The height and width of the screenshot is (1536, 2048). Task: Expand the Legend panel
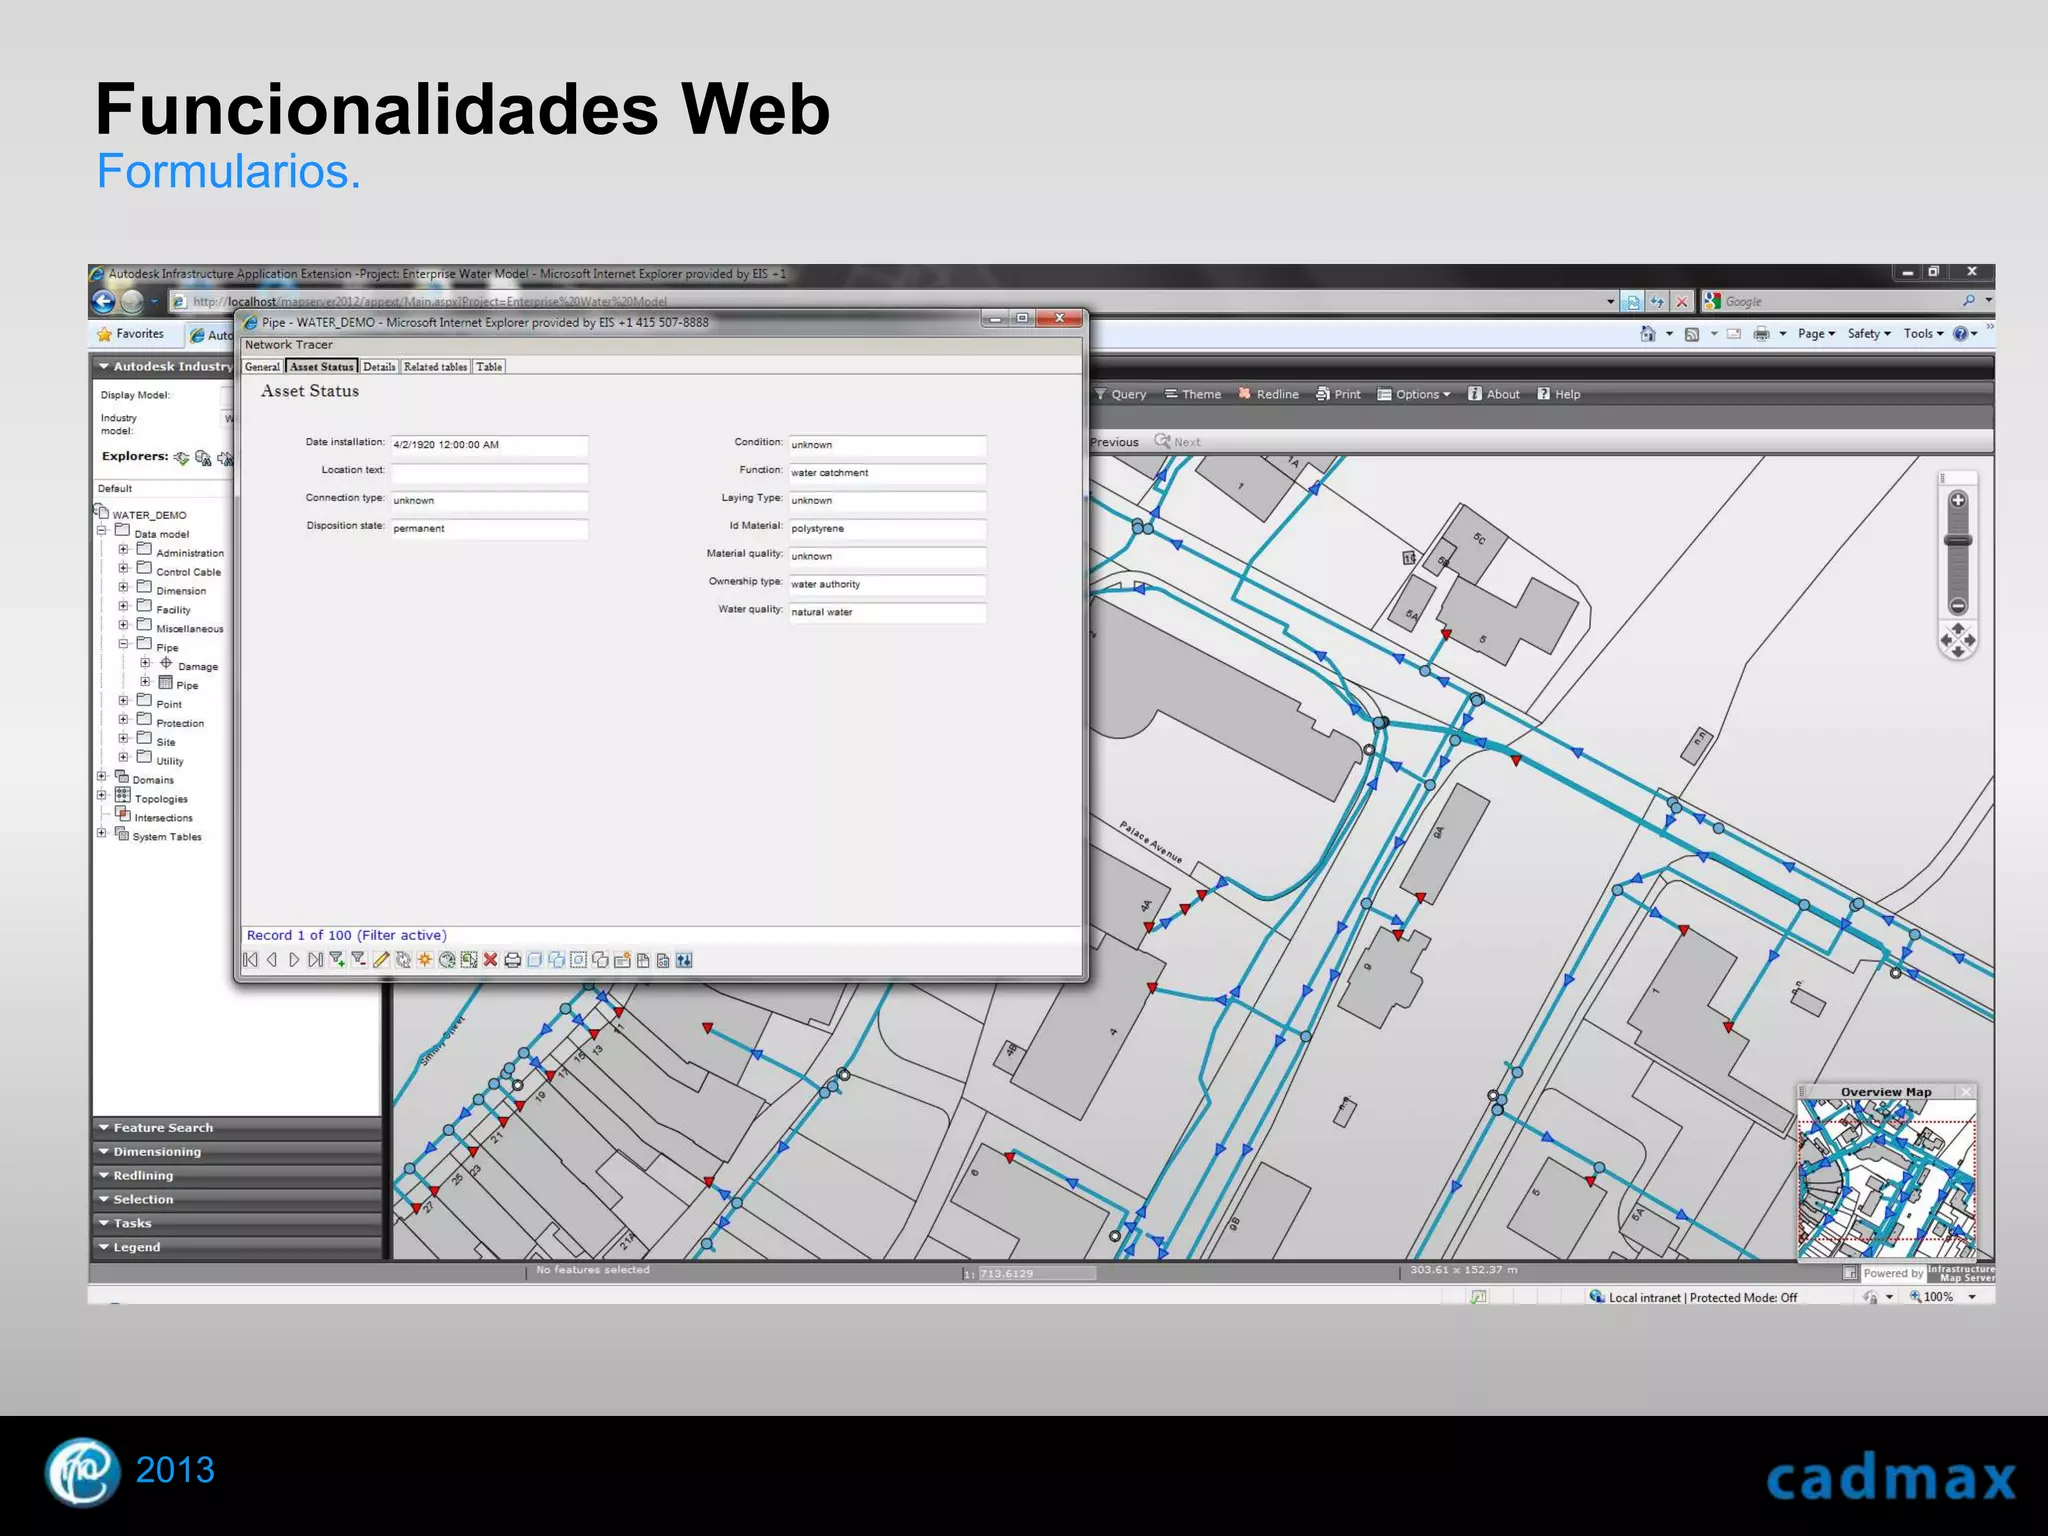click(237, 1247)
